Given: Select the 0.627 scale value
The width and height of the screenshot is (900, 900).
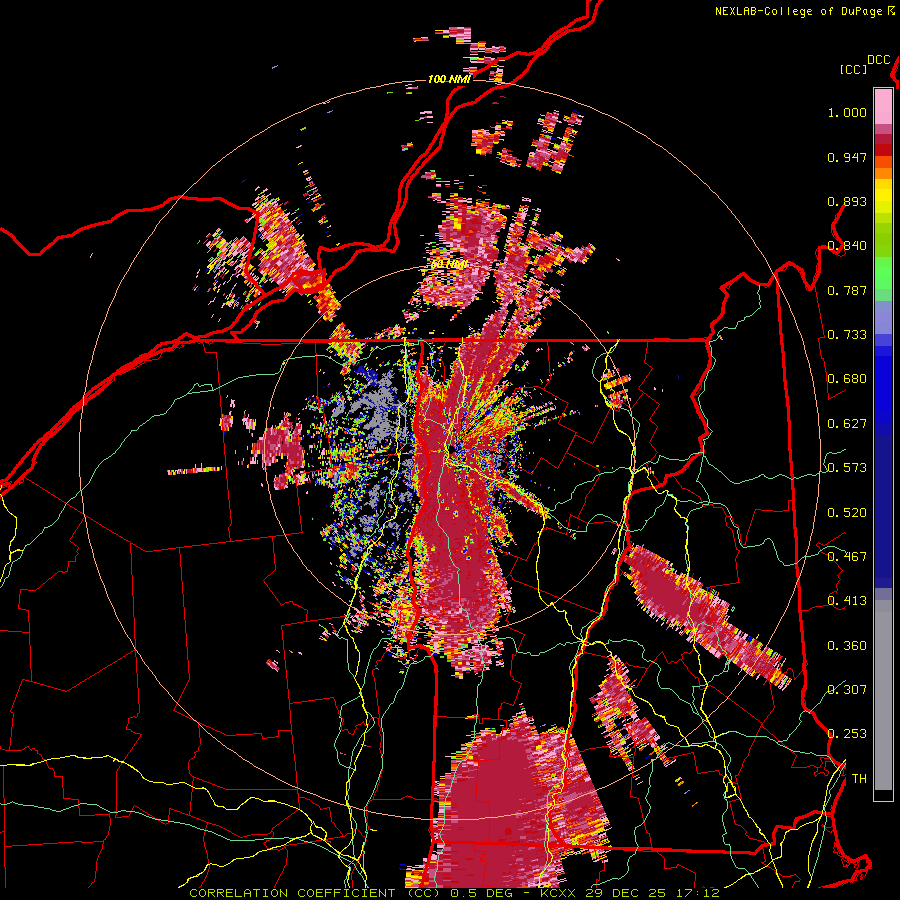Looking at the screenshot, I should (x=847, y=424).
